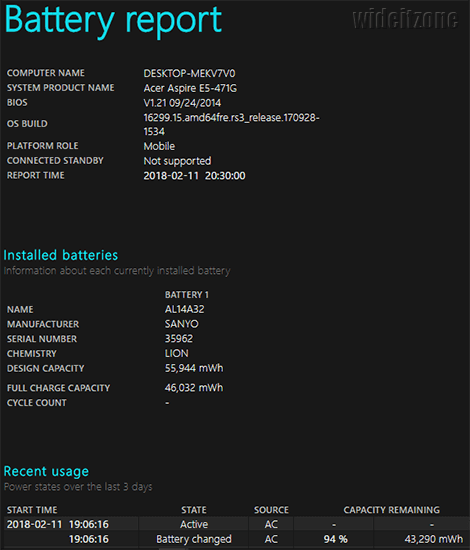Click the SOURCE column header
The image size is (470, 550).
tap(271, 510)
